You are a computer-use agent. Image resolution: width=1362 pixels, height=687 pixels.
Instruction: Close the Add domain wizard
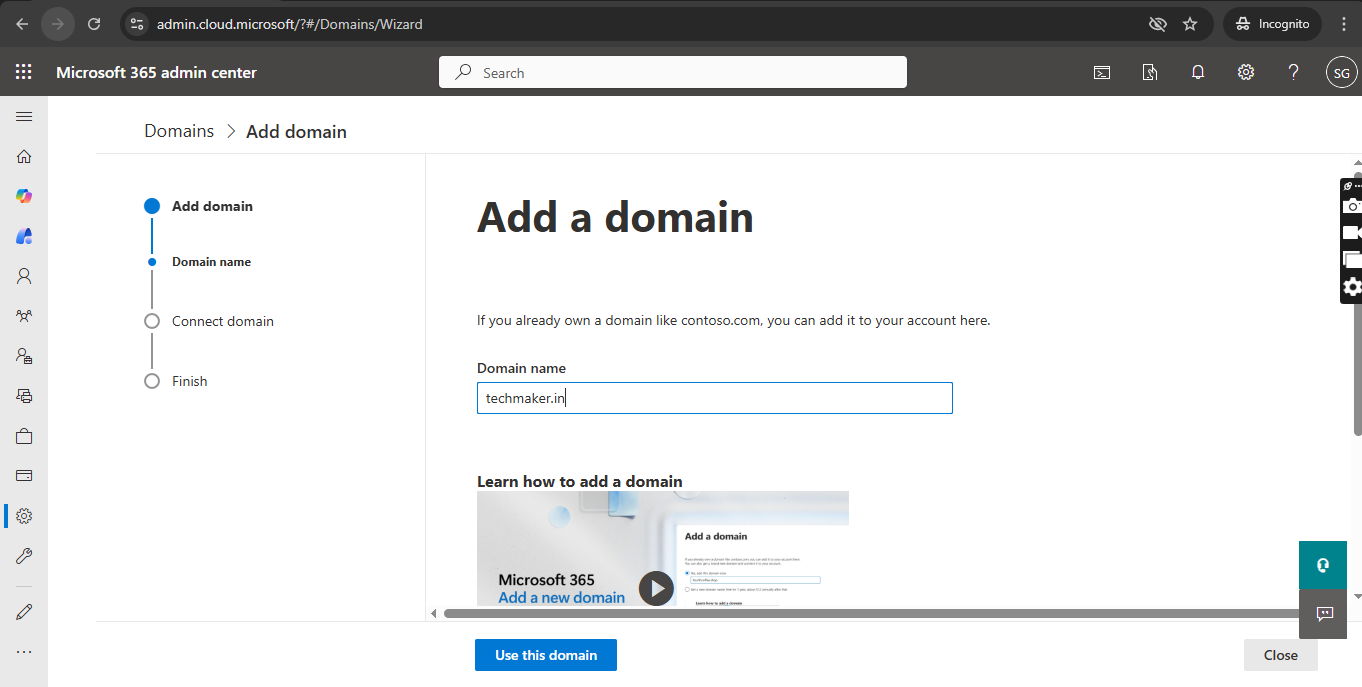point(1280,655)
